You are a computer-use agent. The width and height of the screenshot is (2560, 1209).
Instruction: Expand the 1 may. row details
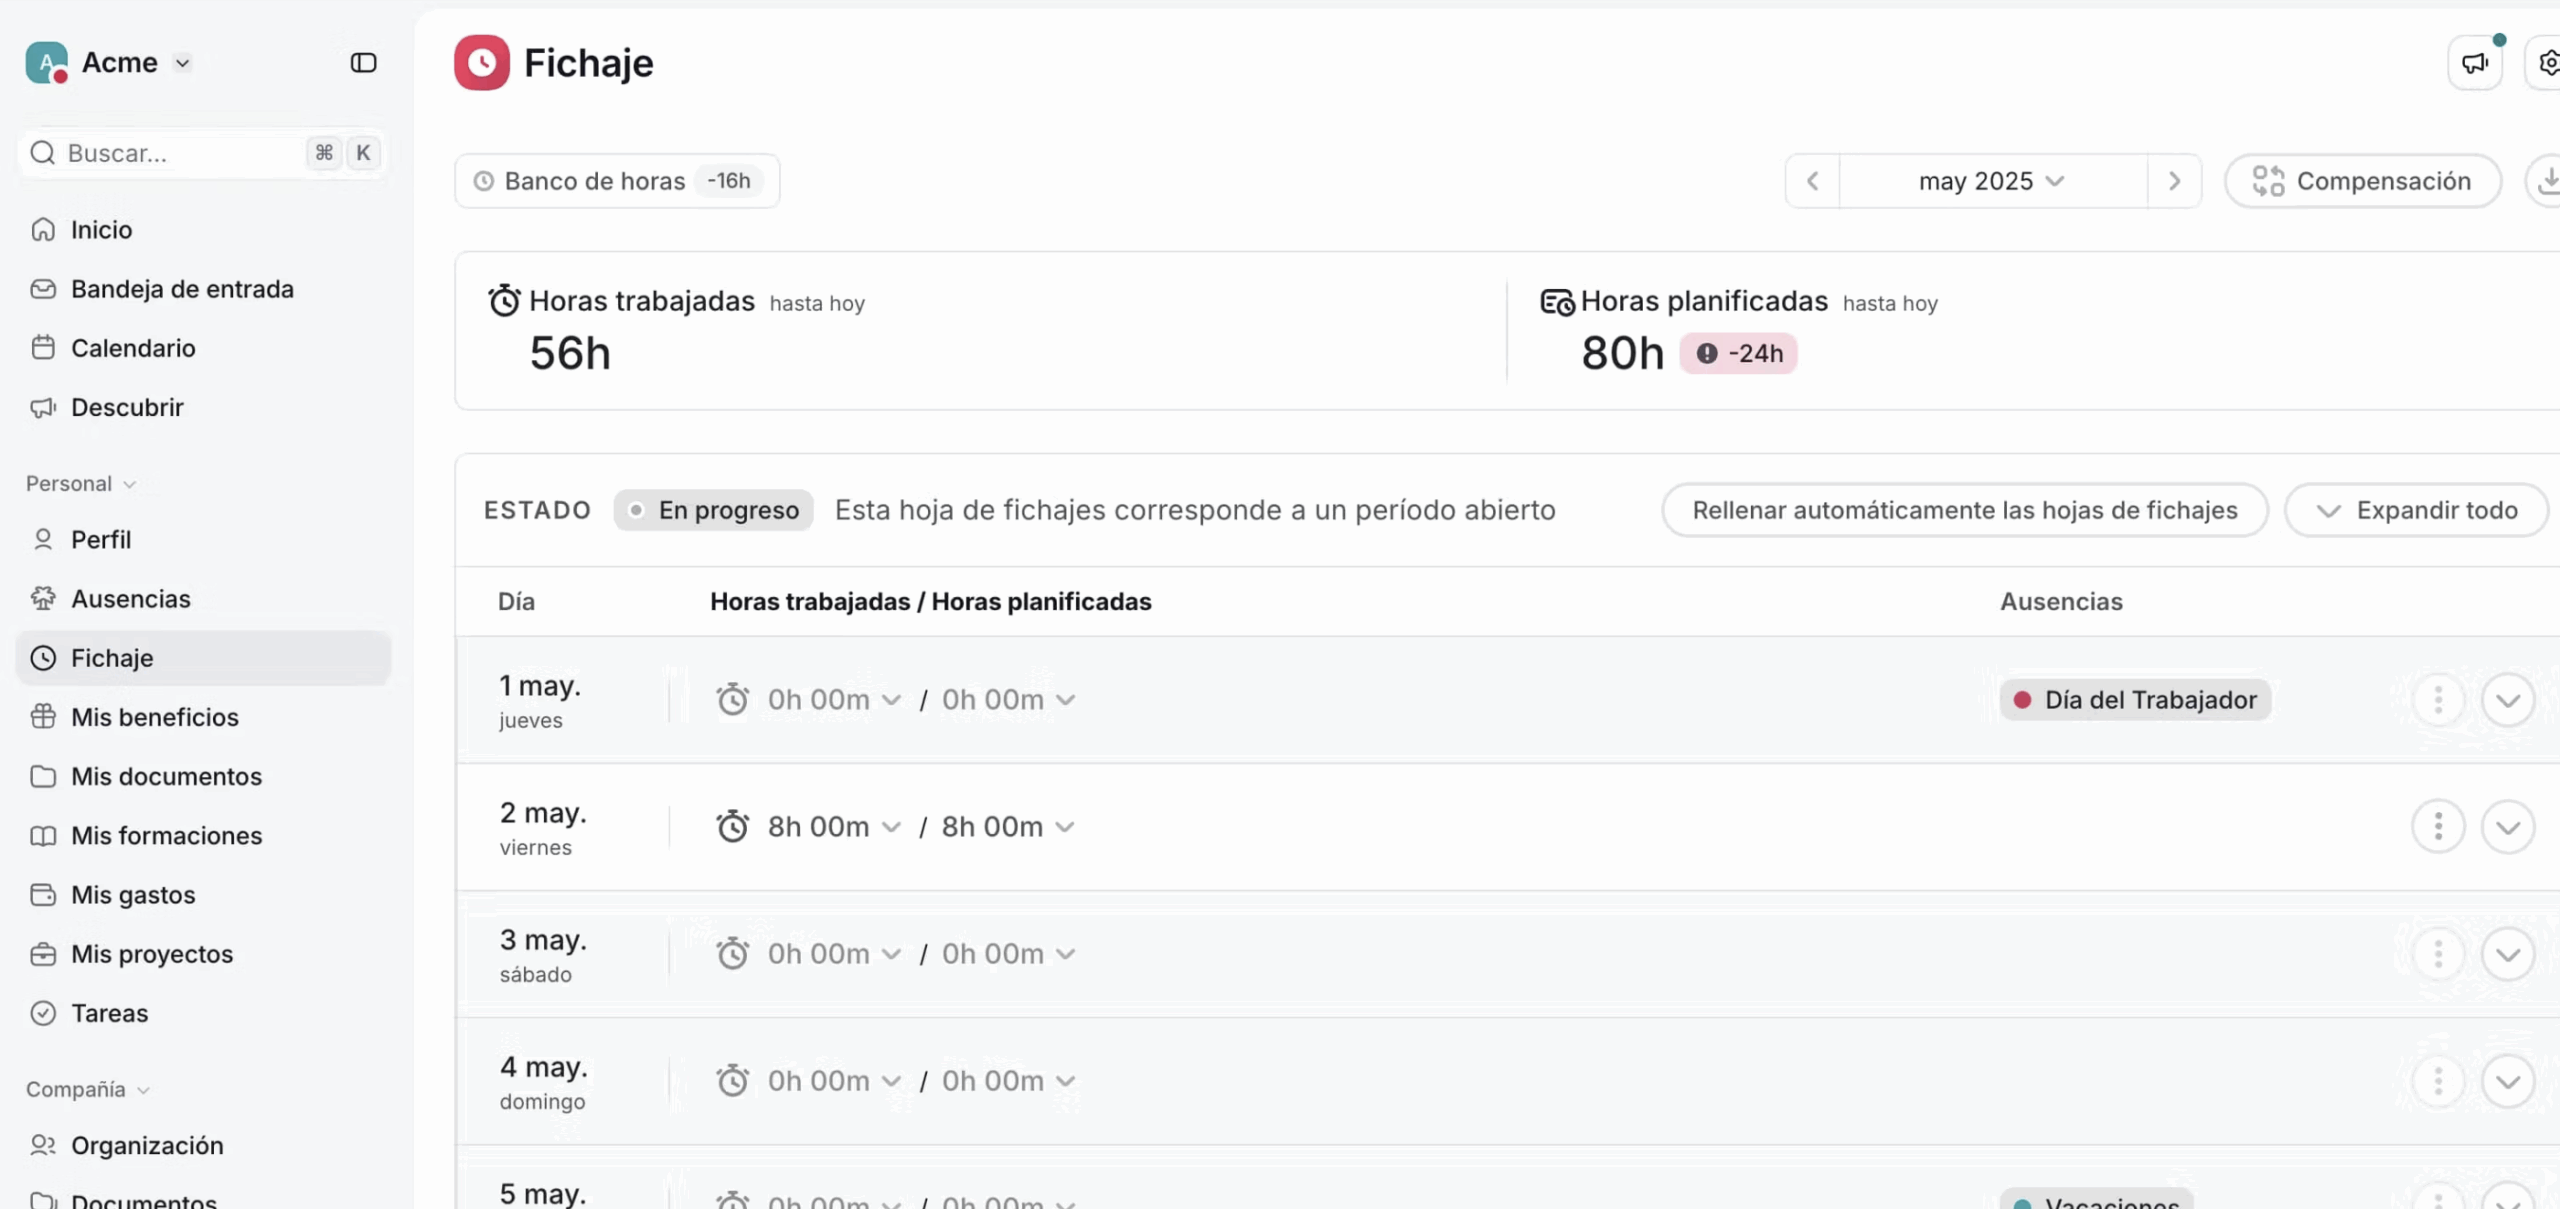(x=2507, y=700)
